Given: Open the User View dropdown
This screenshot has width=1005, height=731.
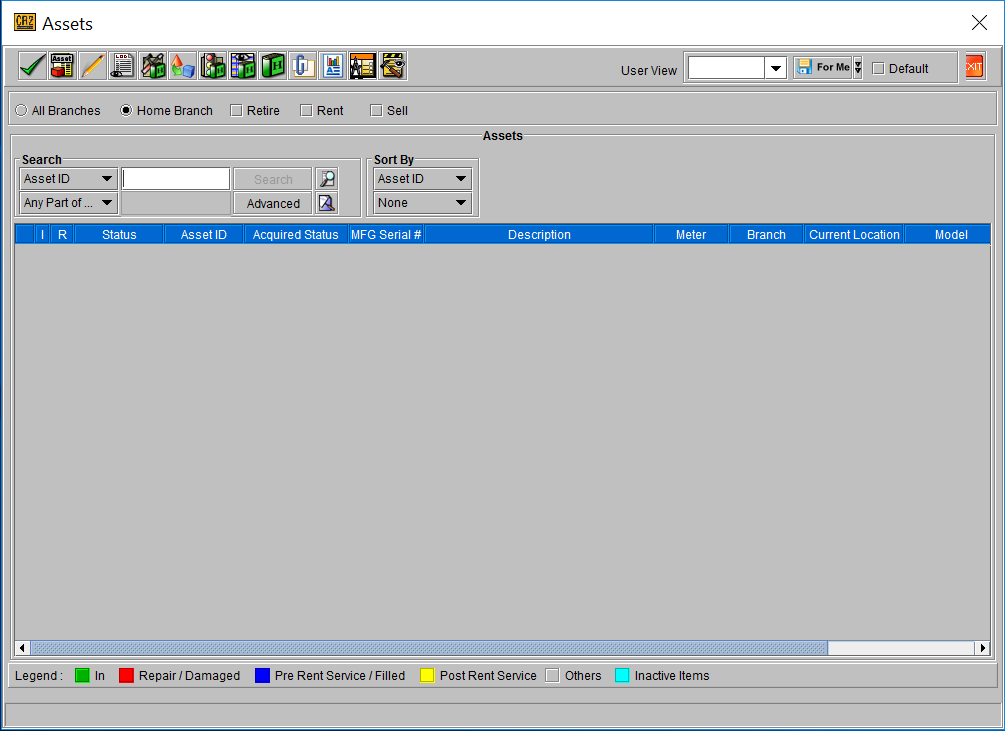Looking at the screenshot, I should (x=776, y=68).
